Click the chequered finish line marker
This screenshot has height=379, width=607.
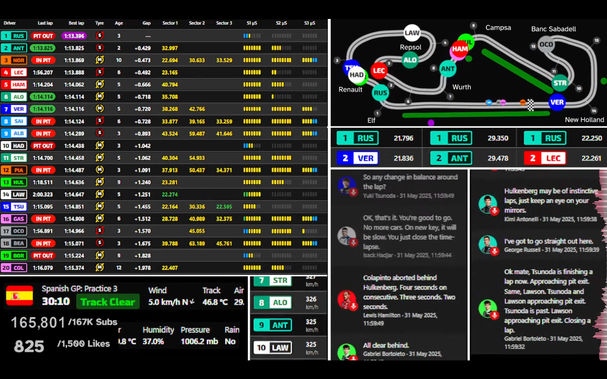pyautogui.click(x=531, y=105)
